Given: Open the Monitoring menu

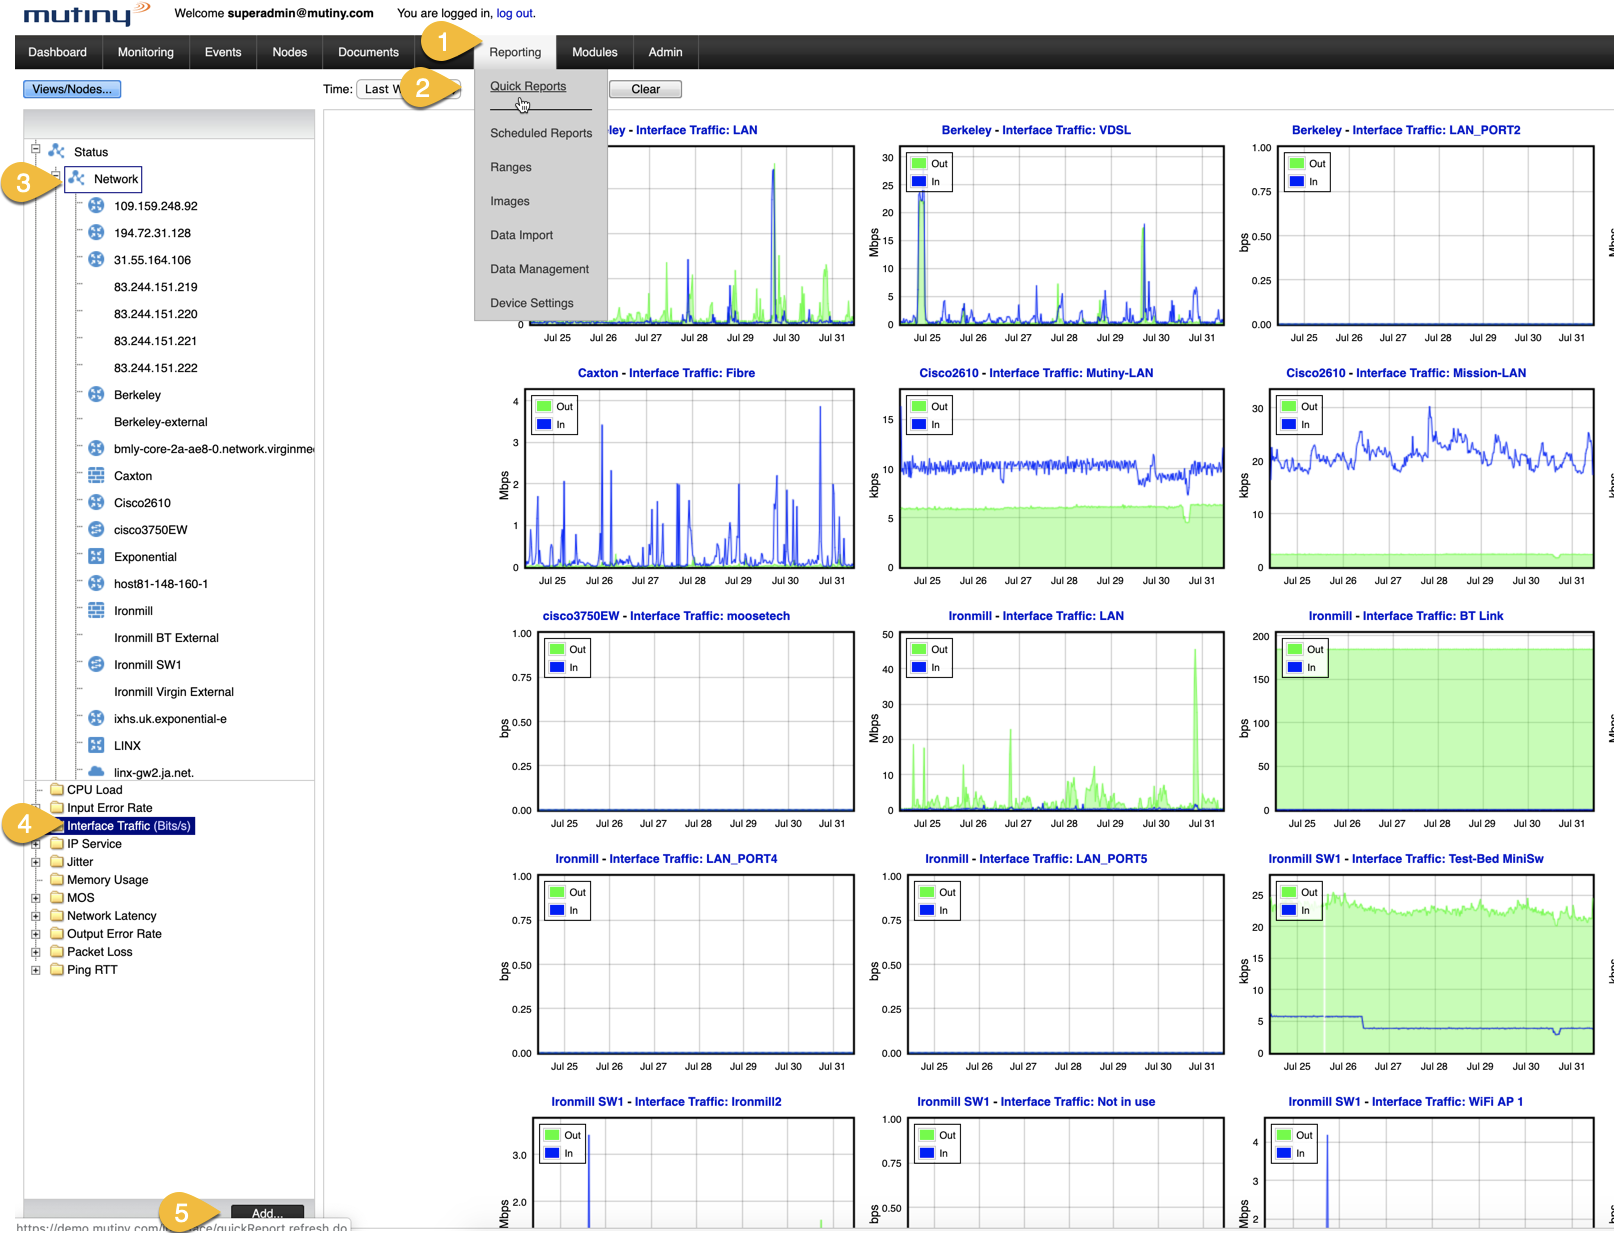Looking at the screenshot, I should pyautogui.click(x=146, y=52).
